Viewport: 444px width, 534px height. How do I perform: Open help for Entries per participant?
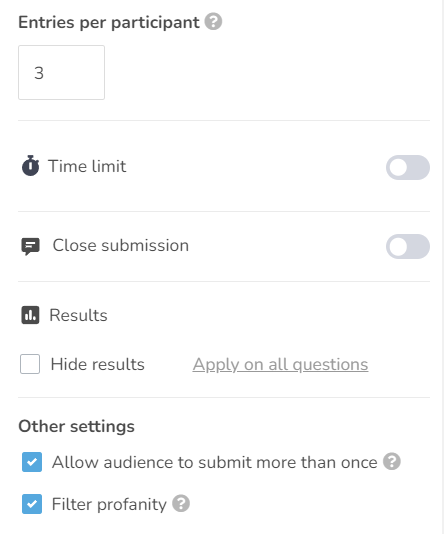pos(213,21)
